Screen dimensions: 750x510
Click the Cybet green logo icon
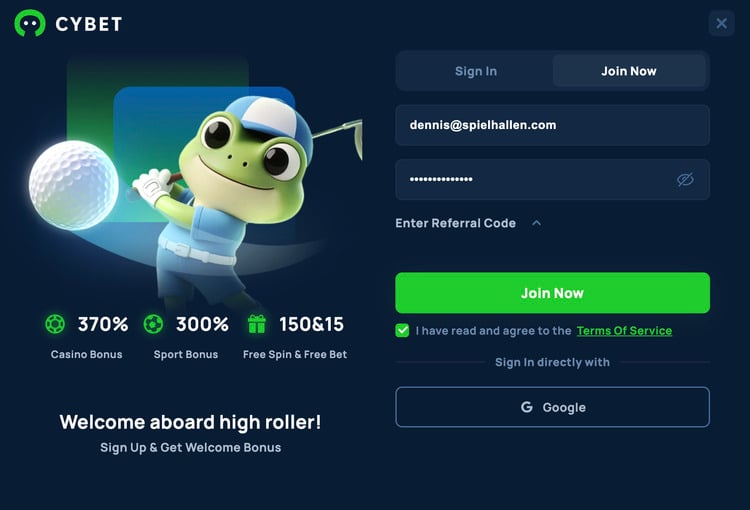30,23
